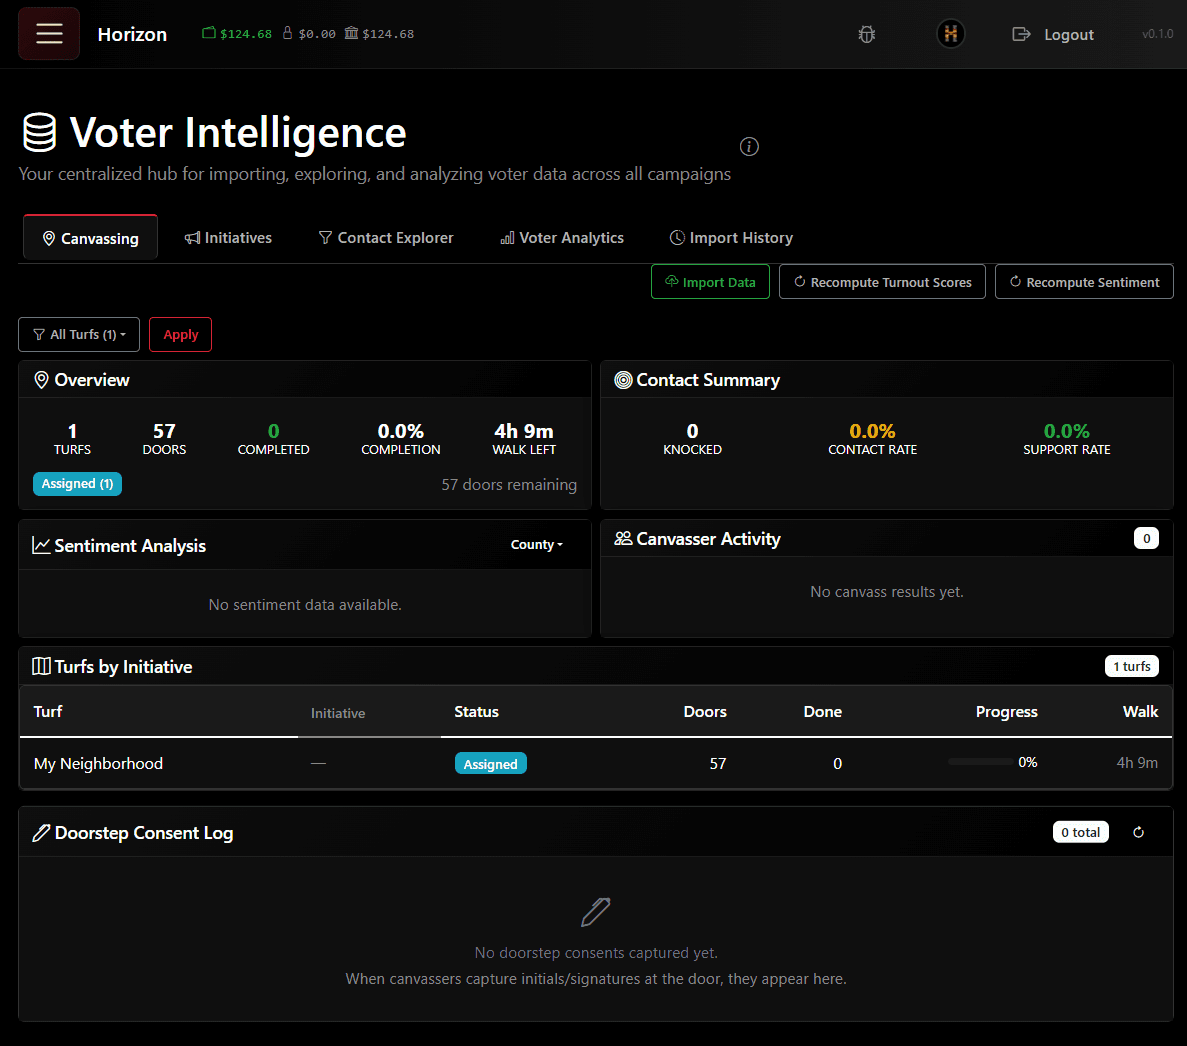Image resolution: width=1187 pixels, height=1046 pixels.
Task: Click the Logout link
Action: pos(1068,34)
